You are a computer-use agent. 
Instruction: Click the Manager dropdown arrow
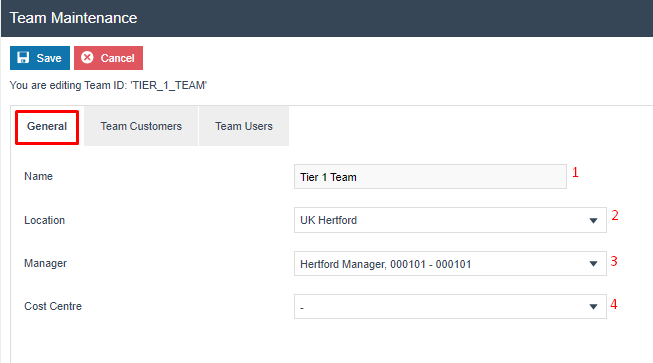click(593, 264)
